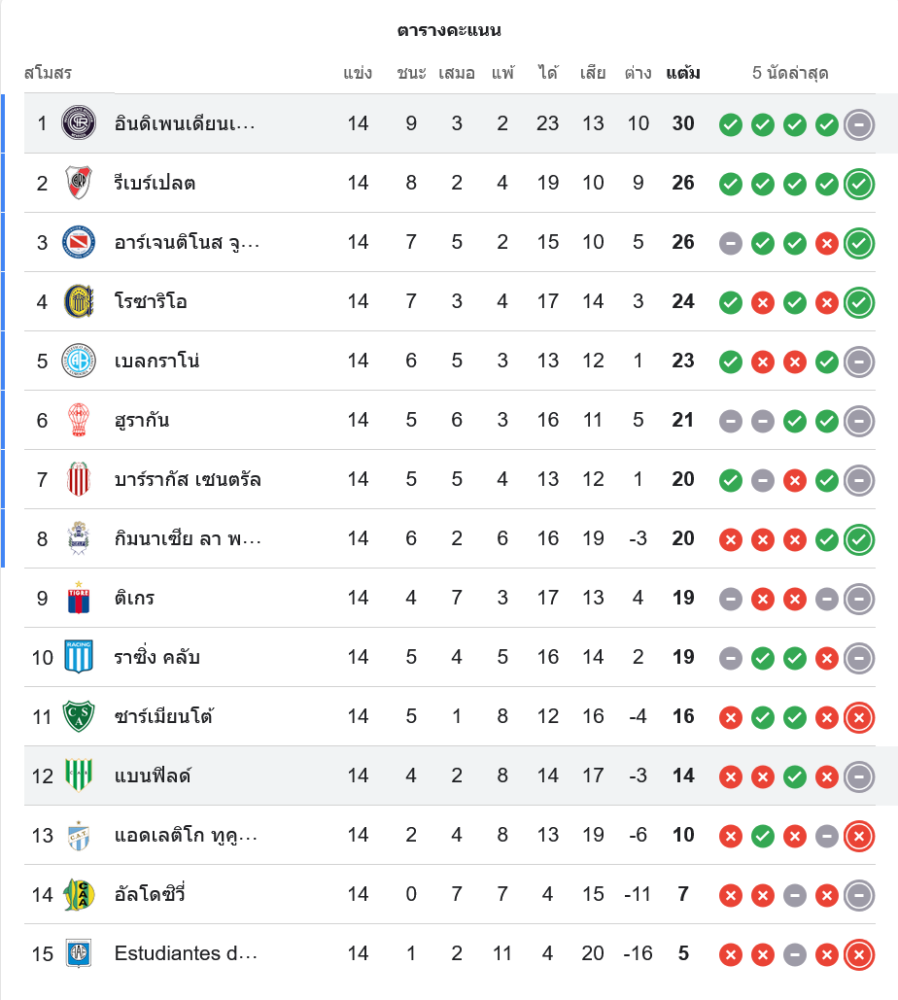Click the River Plate club crest icon

coord(77,183)
